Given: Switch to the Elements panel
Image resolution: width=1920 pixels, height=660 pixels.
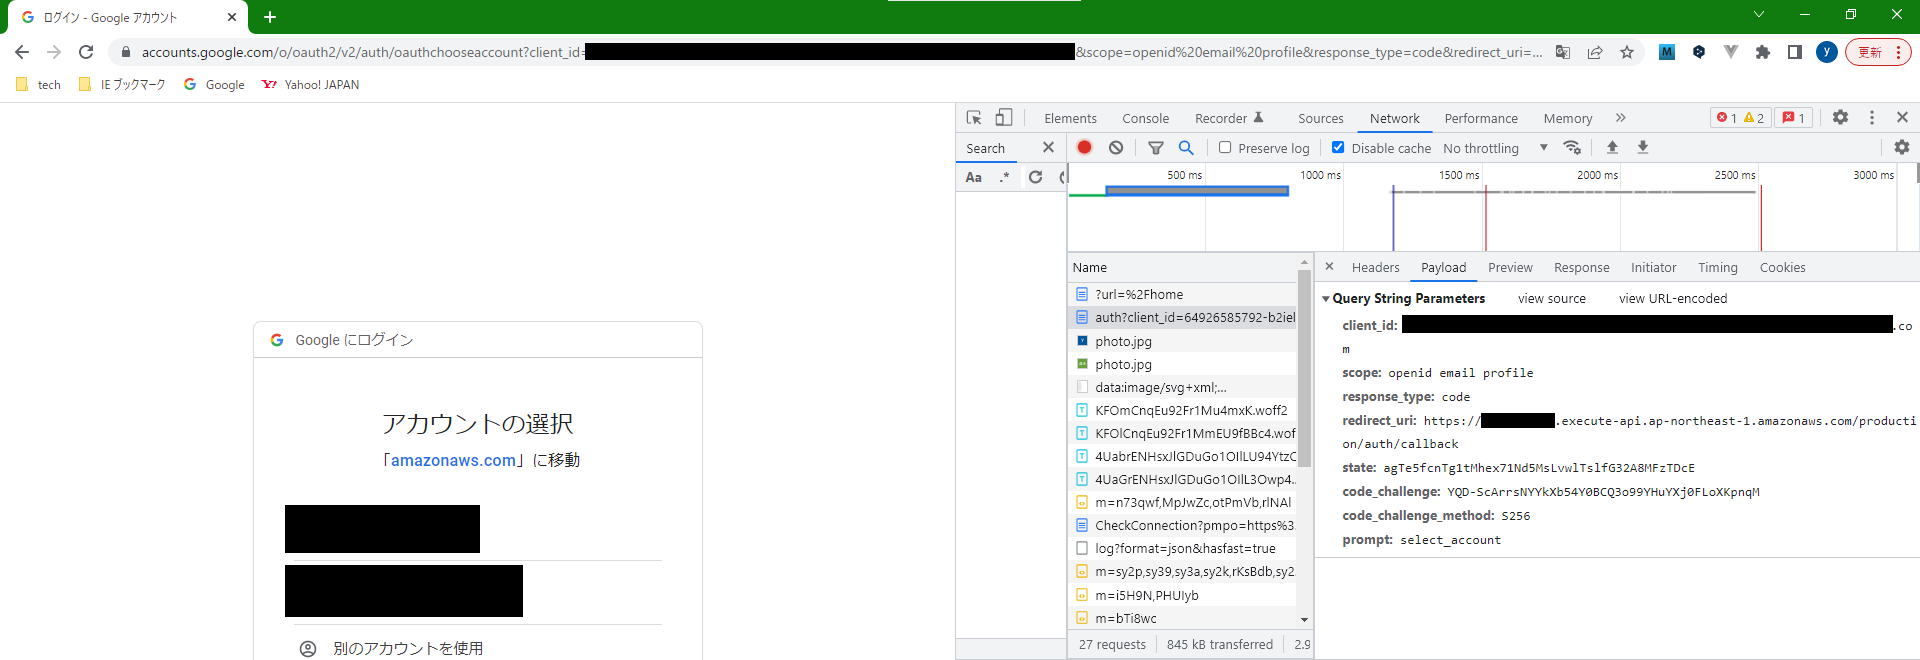Looking at the screenshot, I should [x=1070, y=118].
